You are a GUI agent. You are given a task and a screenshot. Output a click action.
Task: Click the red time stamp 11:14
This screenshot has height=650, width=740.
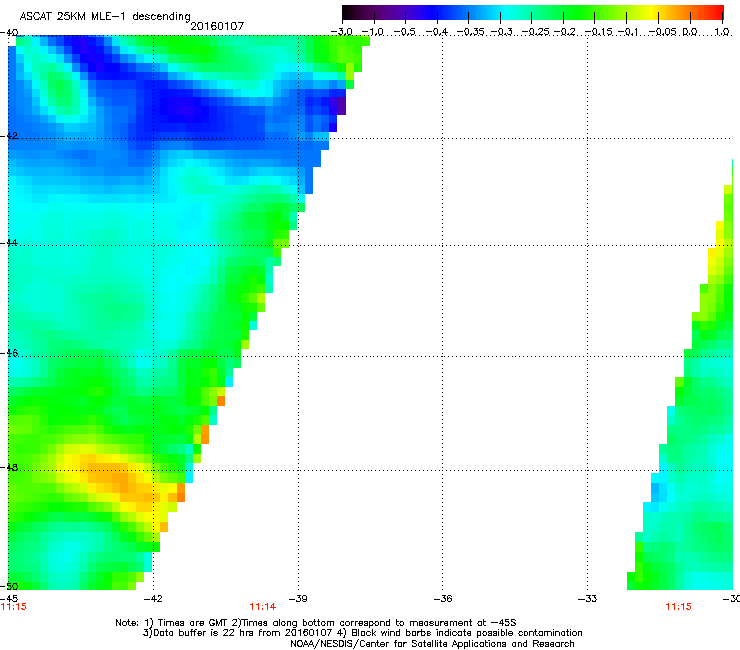point(263,607)
